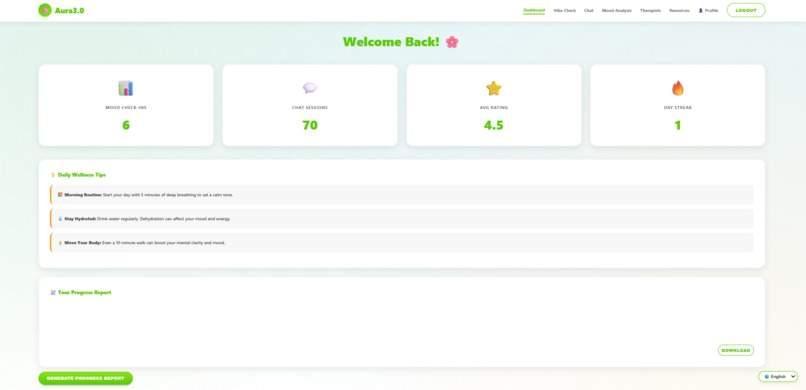The width and height of the screenshot is (806, 390).
Task: Open the Chat nav item
Action: coord(589,10)
